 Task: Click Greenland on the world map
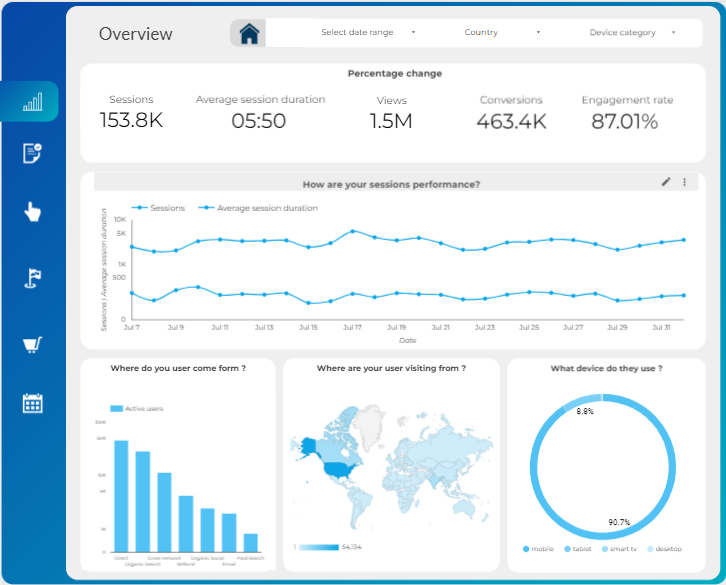point(370,425)
